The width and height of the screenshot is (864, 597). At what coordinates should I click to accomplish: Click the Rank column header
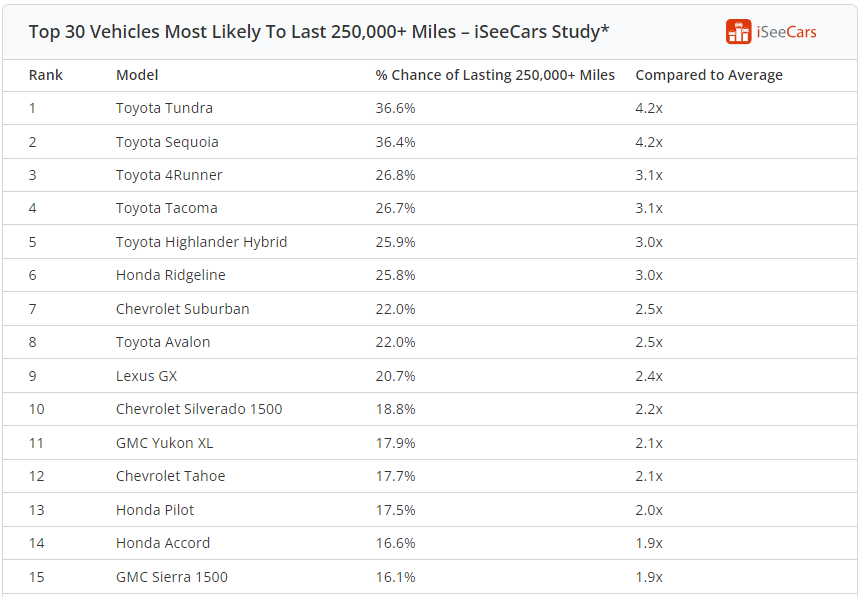[46, 75]
